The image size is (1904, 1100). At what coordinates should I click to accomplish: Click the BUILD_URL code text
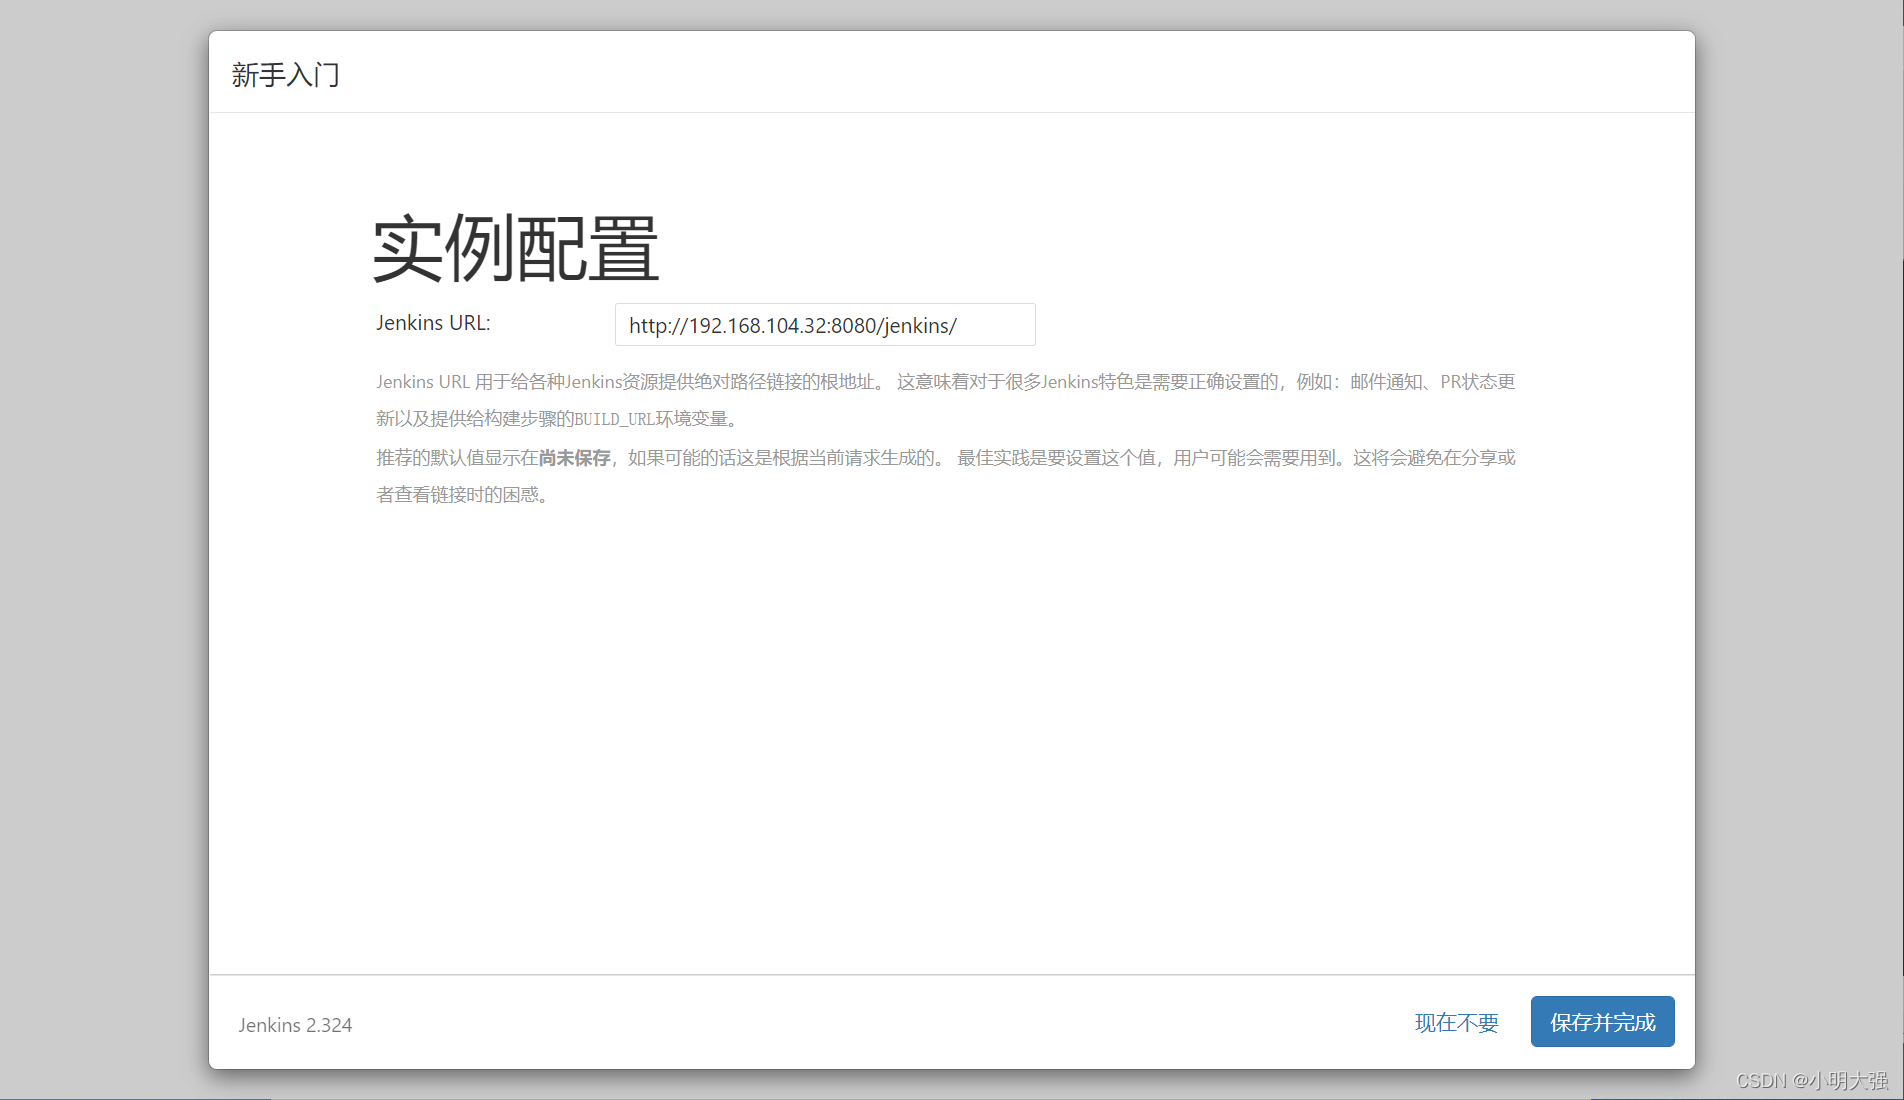click(x=614, y=418)
